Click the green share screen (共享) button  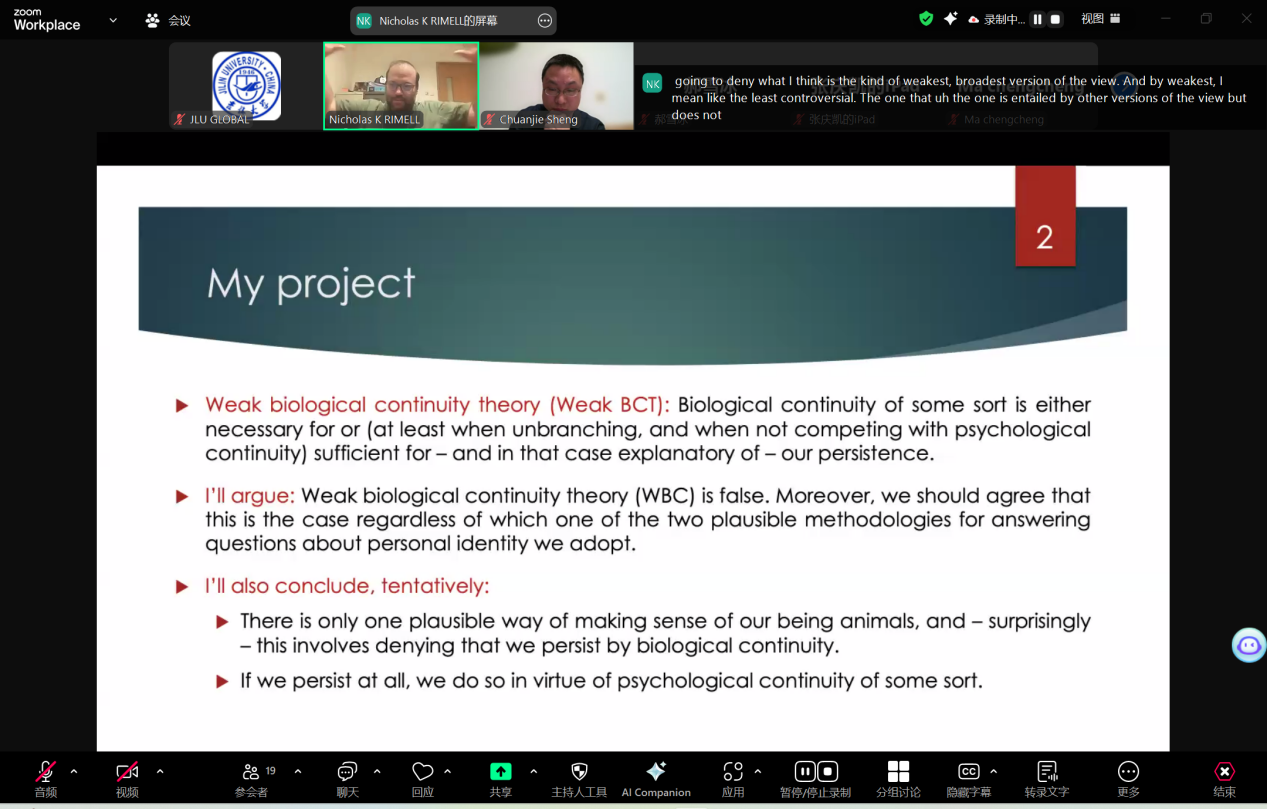tap(500, 778)
